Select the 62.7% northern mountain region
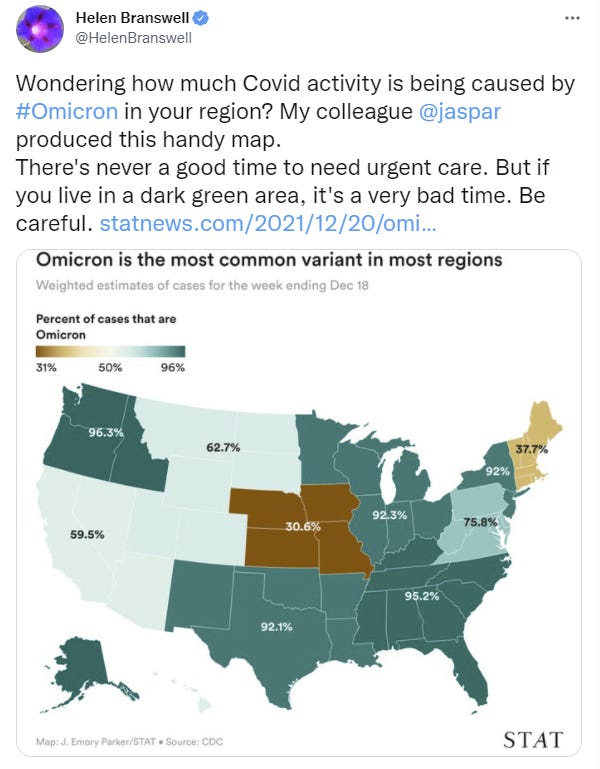 point(222,448)
